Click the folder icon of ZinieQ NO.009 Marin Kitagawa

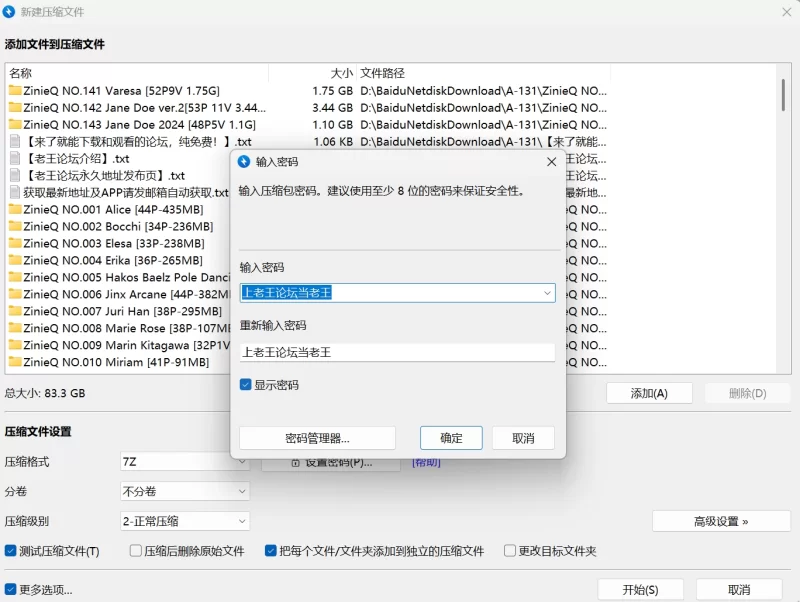pos(15,345)
